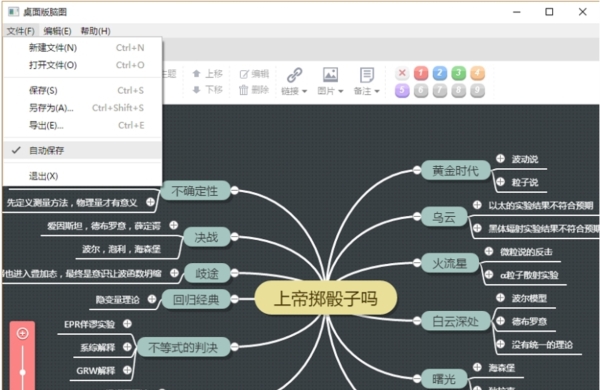Choose 退出(X) to quit the app
600x390 pixels.
[x=83, y=176]
